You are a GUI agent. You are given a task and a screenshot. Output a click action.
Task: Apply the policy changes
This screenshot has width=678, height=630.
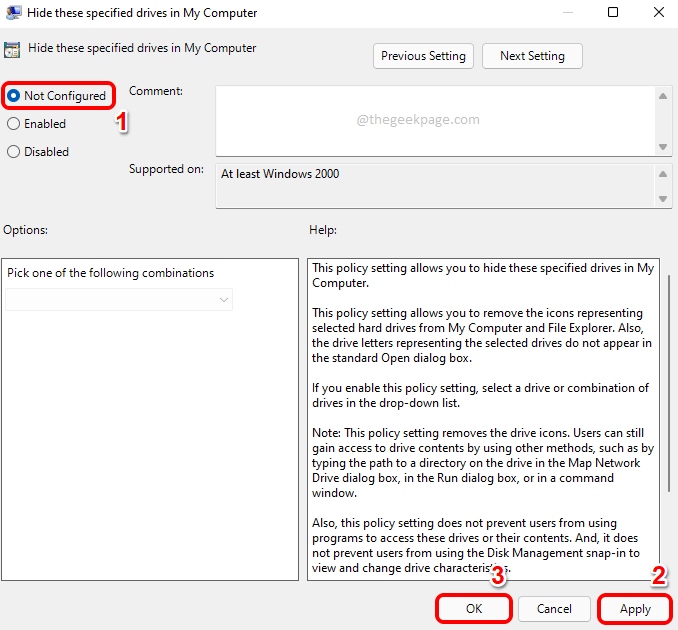pos(635,608)
